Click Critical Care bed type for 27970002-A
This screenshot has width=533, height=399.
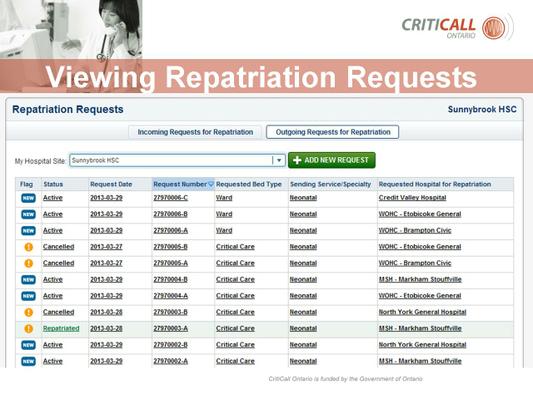coord(235,361)
